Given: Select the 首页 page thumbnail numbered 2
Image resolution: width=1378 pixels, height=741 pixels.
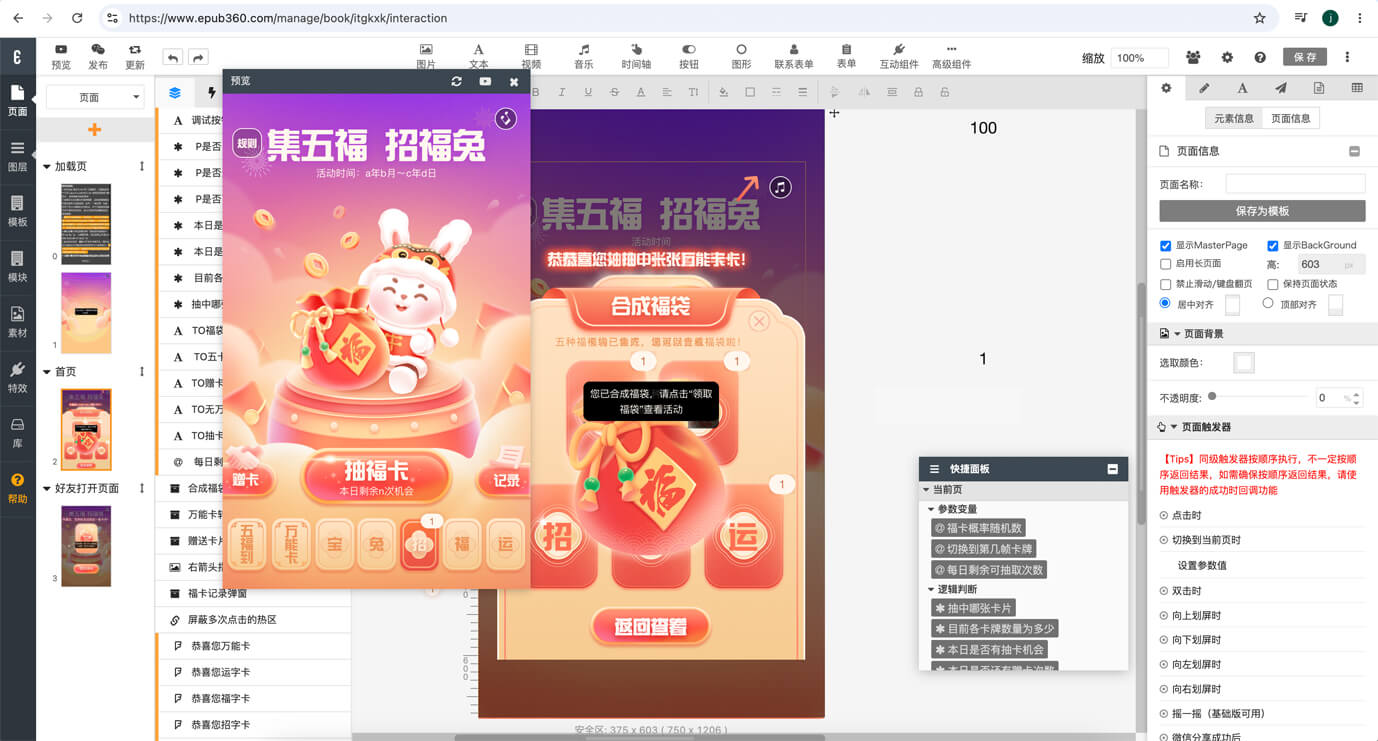Looking at the screenshot, I should (86, 429).
